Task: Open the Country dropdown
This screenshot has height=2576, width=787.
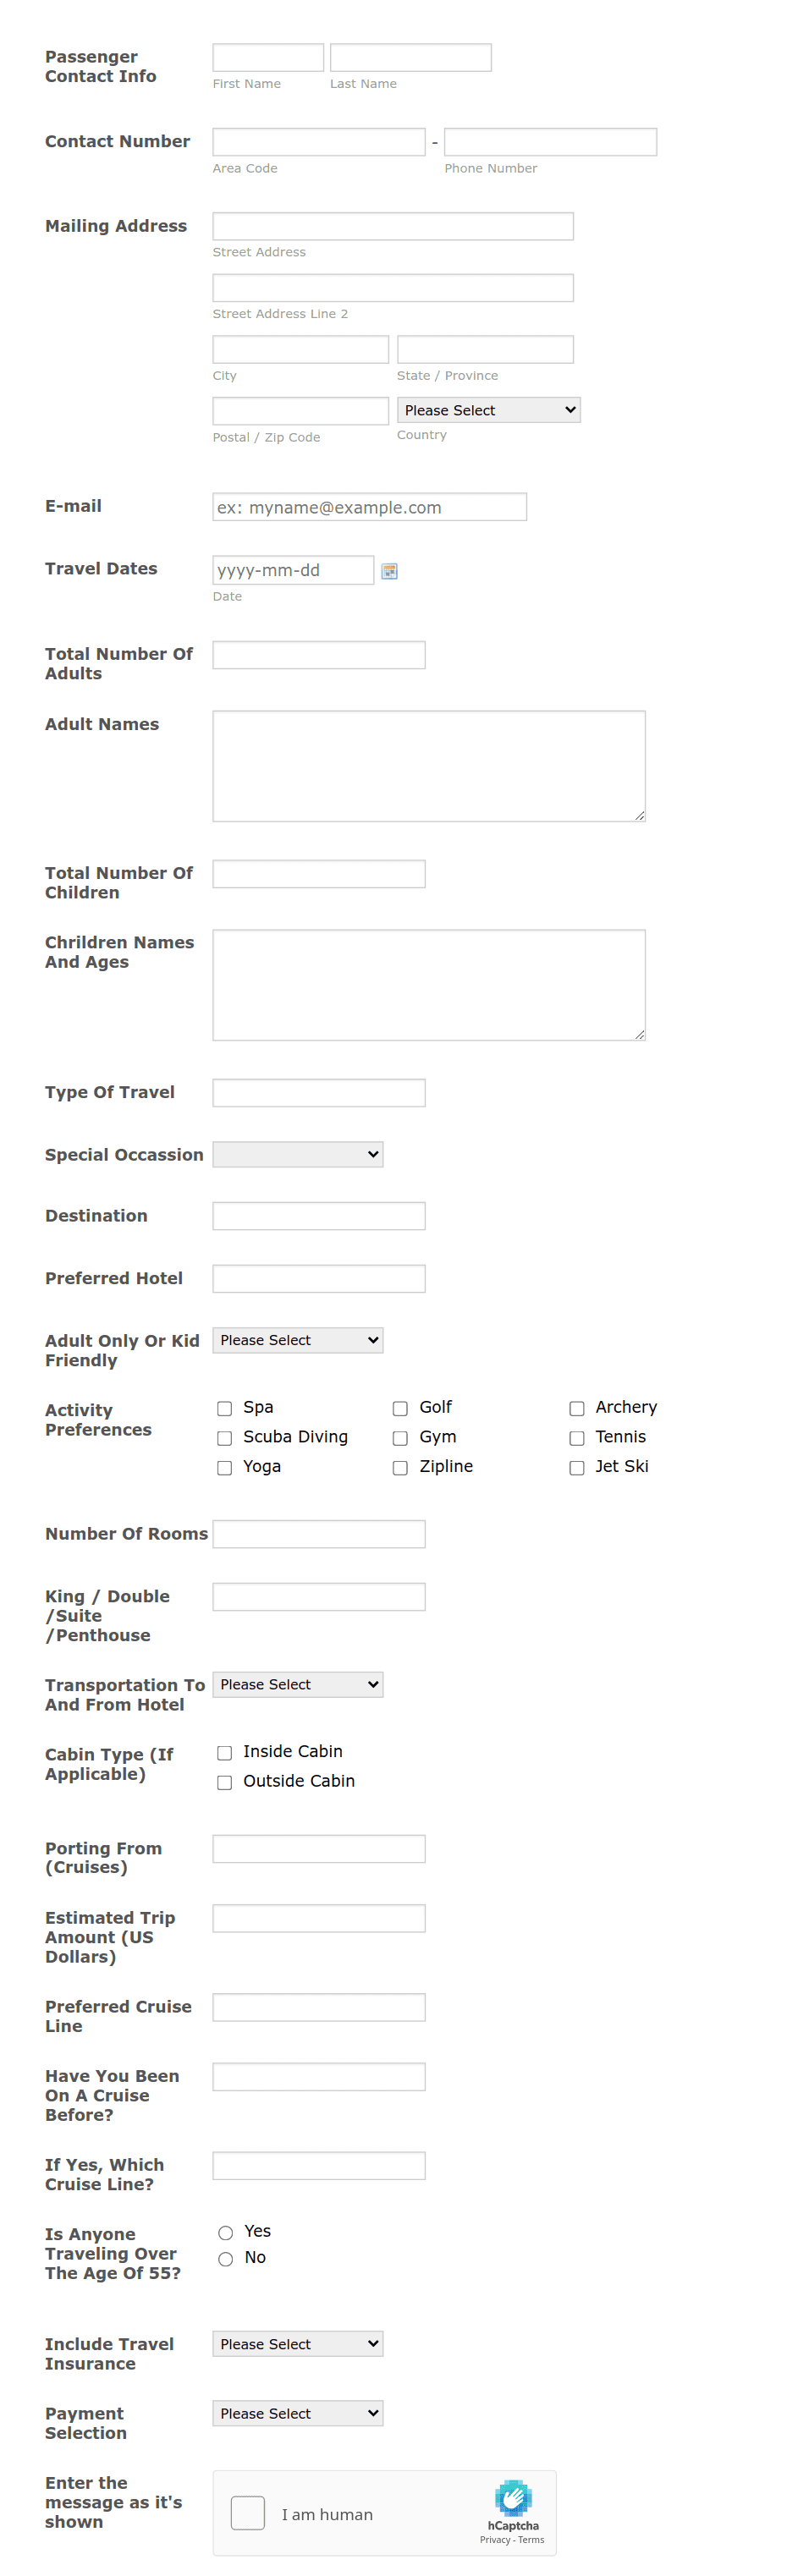Action: coord(488,410)
